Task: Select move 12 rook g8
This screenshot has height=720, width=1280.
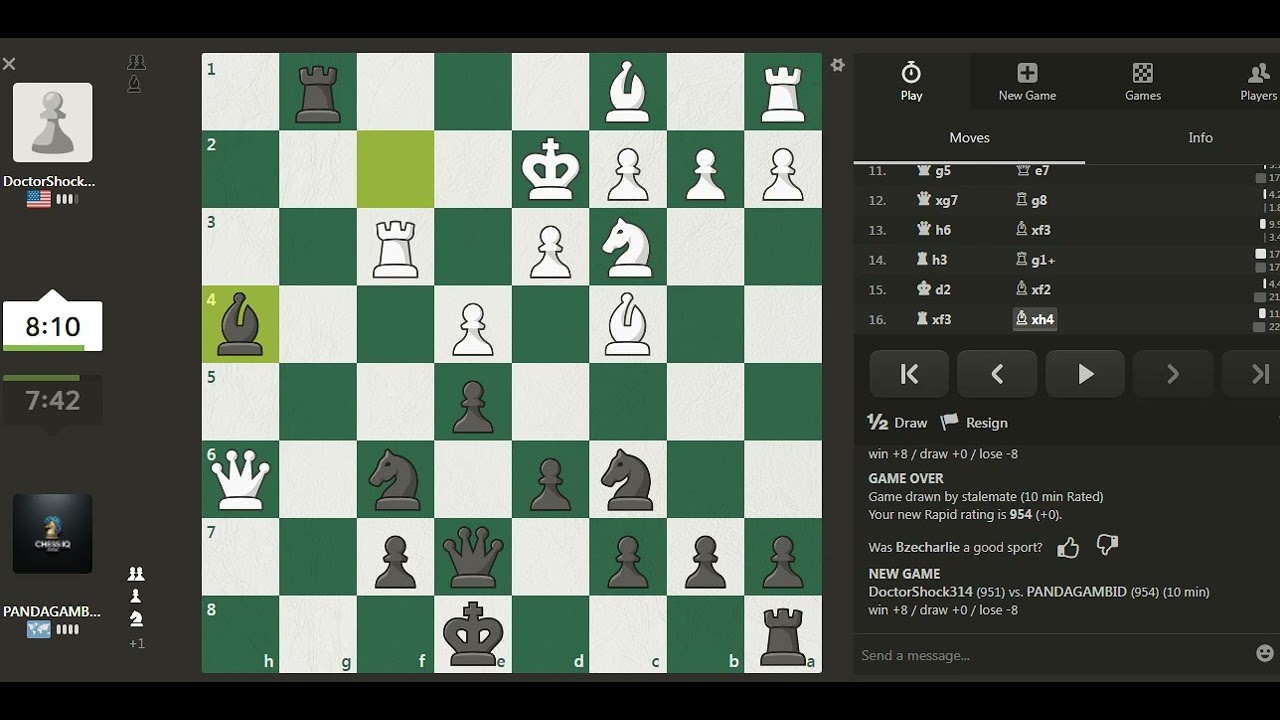Action: pos(1031,200)
